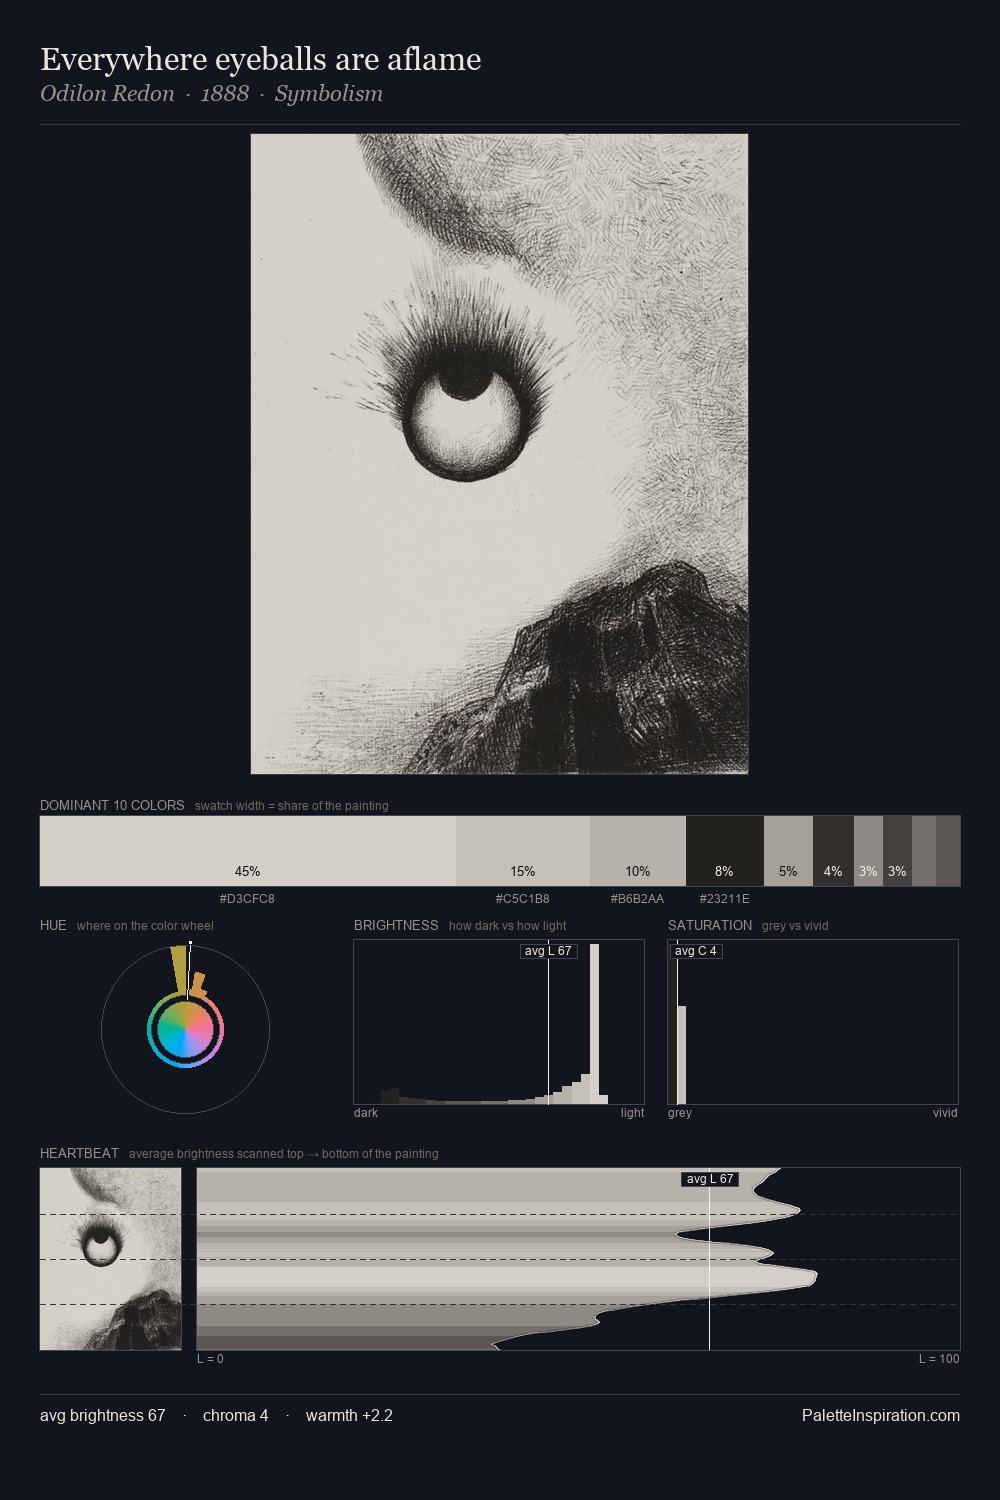Click the "light" axis label

[x=632, y=1113]
